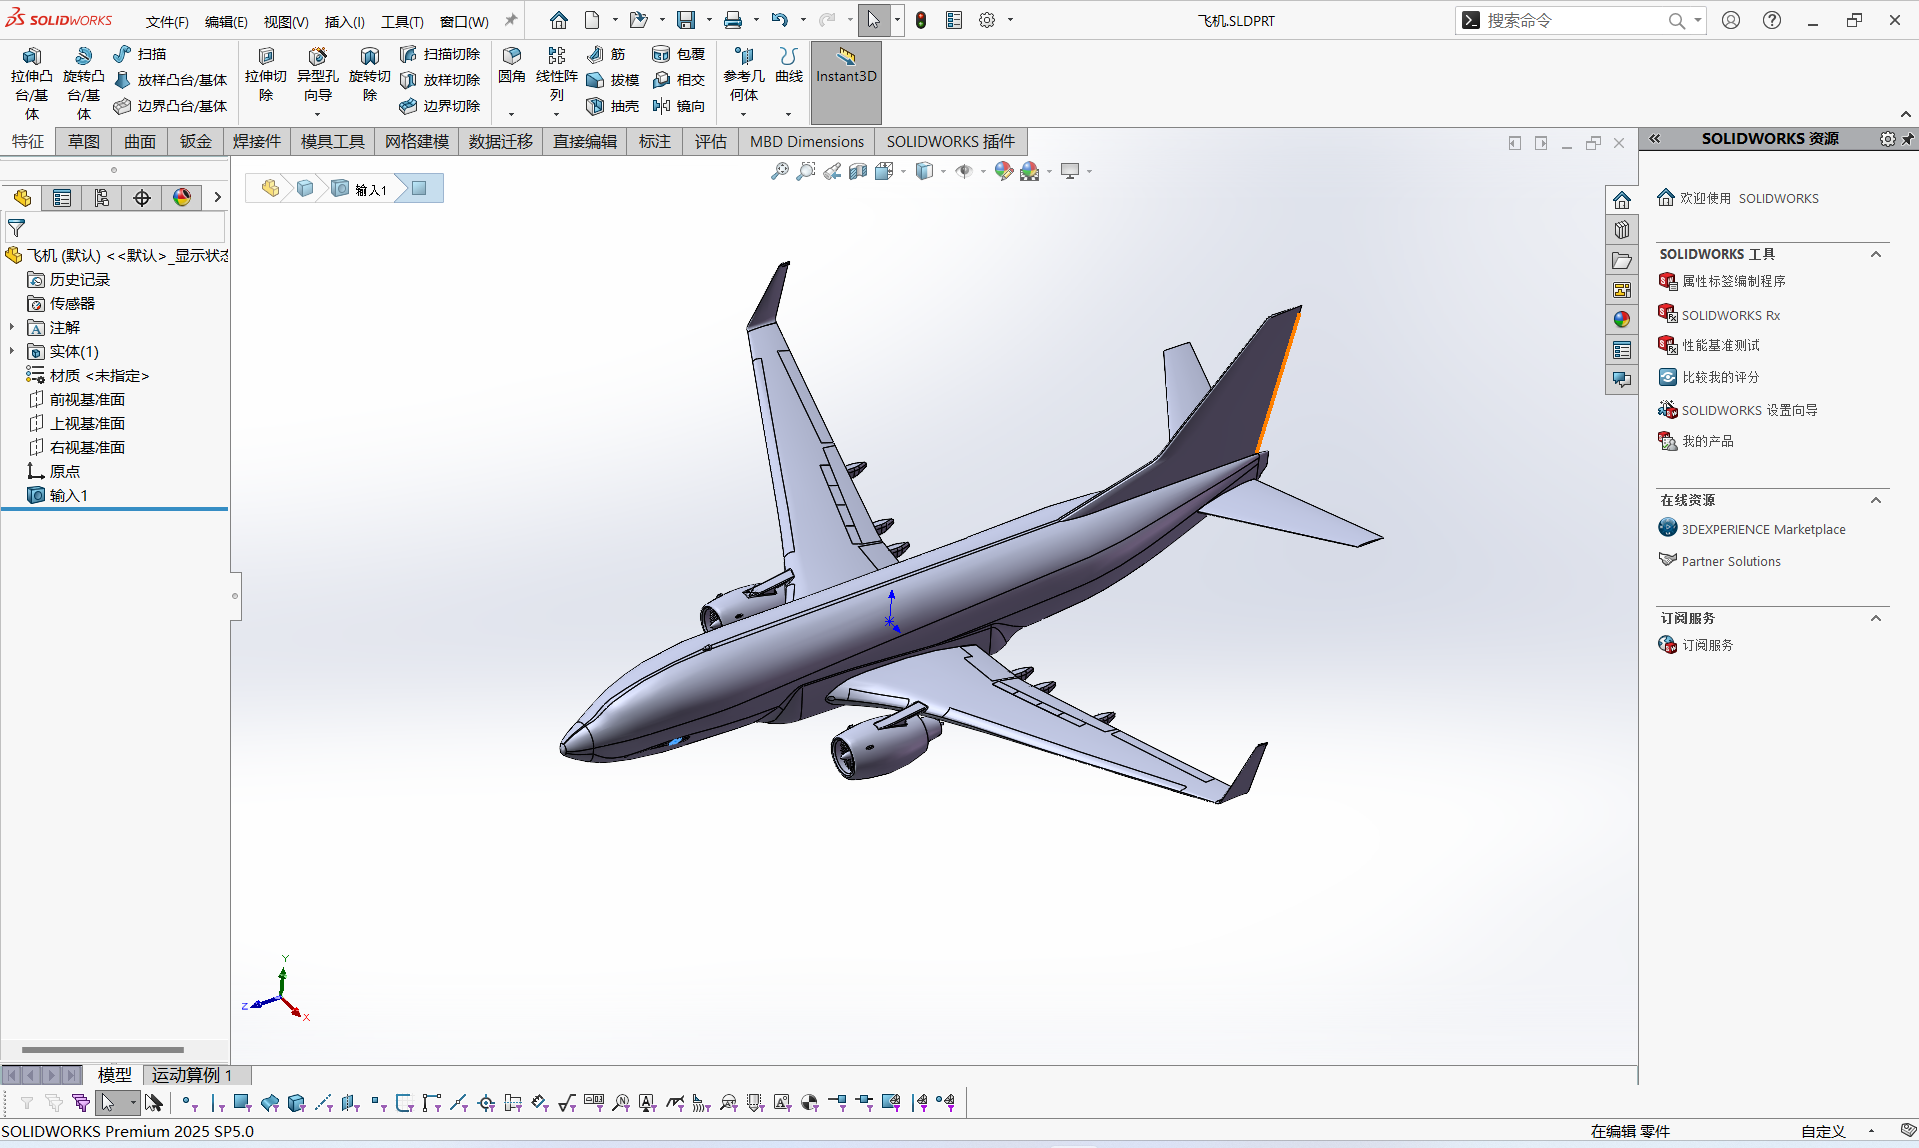The image size is (1919, 1148).
Task: Pin the menu bar with the pushpin
Action: 511,20
